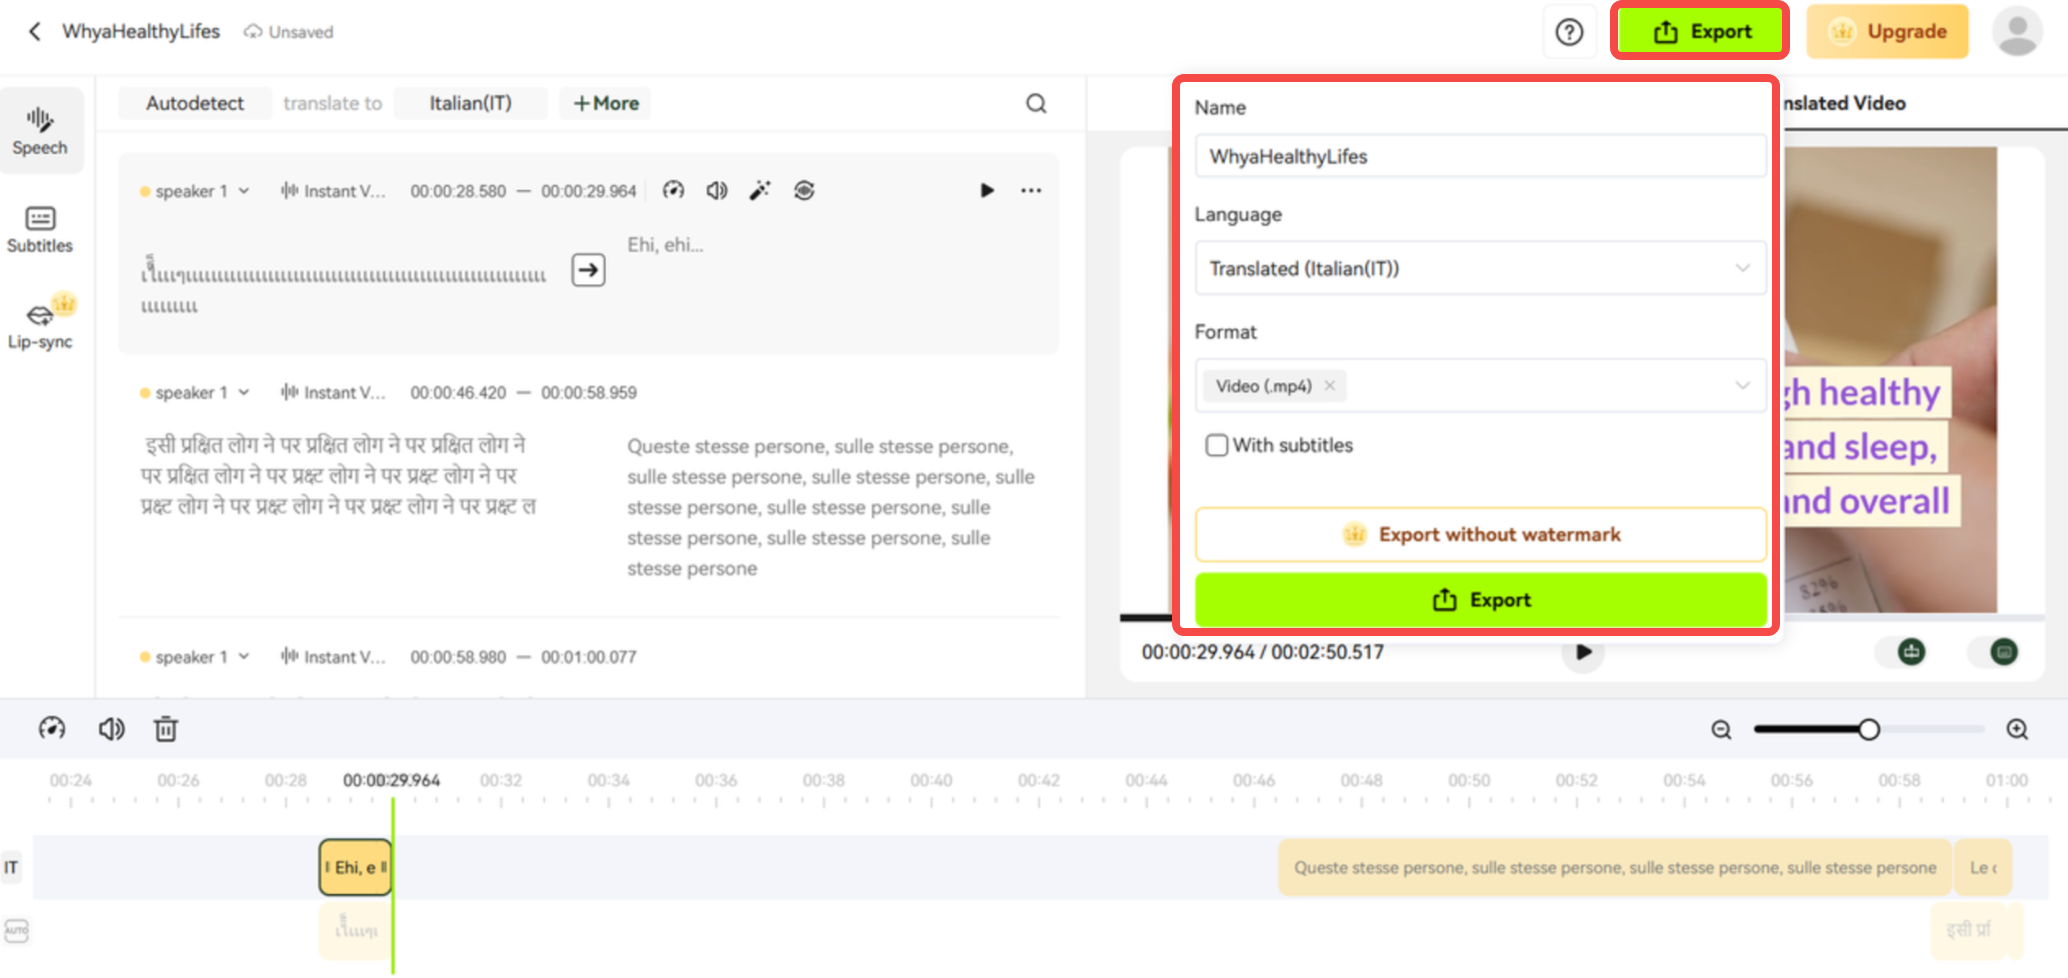The width and height of the screenshot is (2068, 978).
Task: Open the speed control on the first speech segment
Action: 673,190
